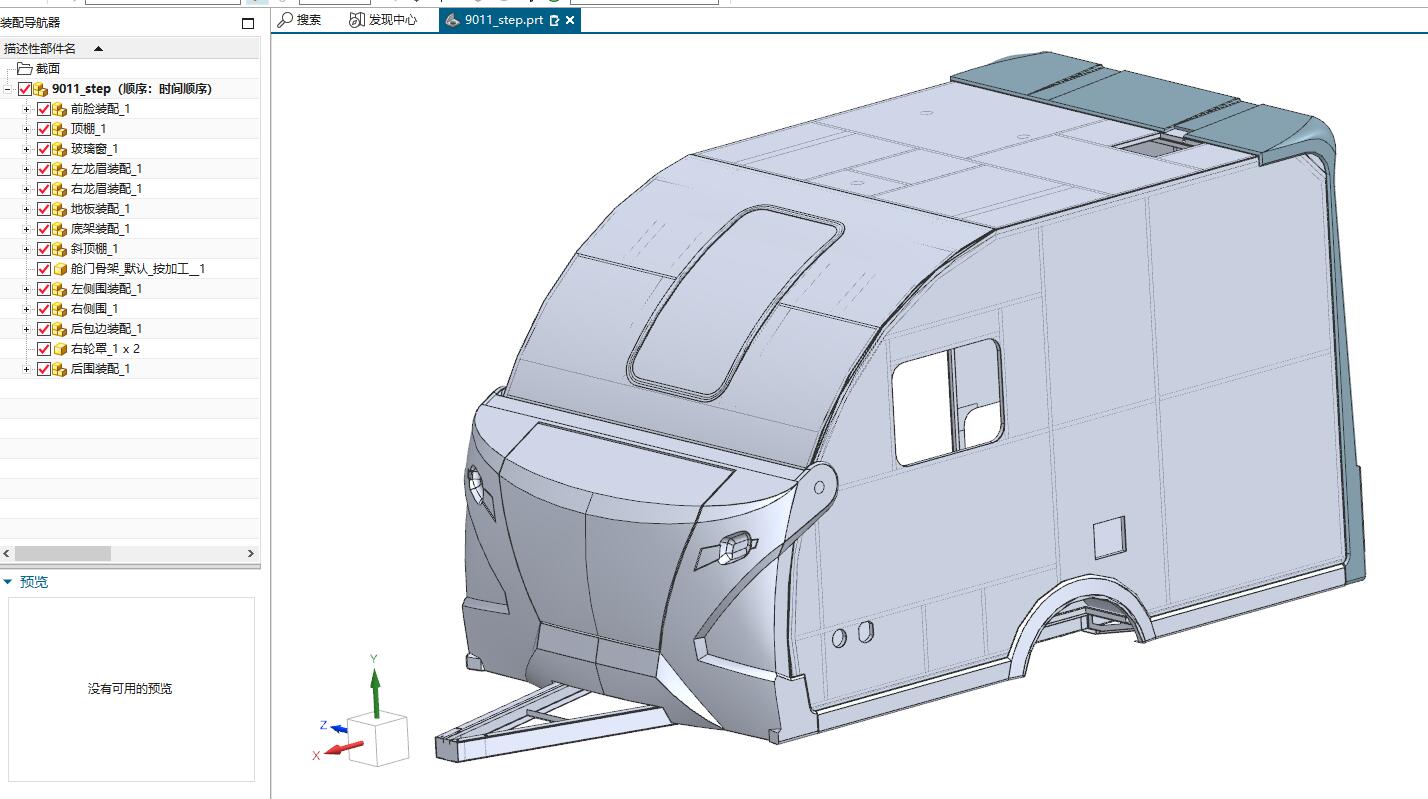
Task: Collapse the 9011_step root node
Action: point(8,89)
